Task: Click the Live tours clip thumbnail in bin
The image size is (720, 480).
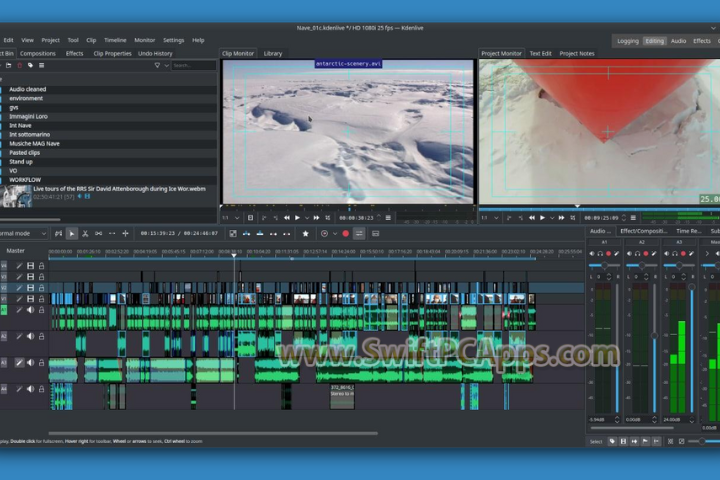Action: [17, 196]
